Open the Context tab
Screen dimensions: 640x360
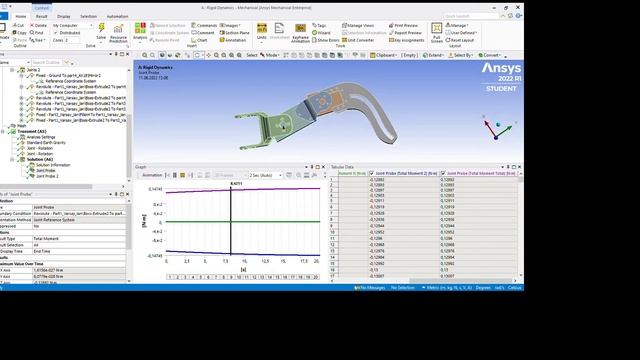click(x=41, y=8)
